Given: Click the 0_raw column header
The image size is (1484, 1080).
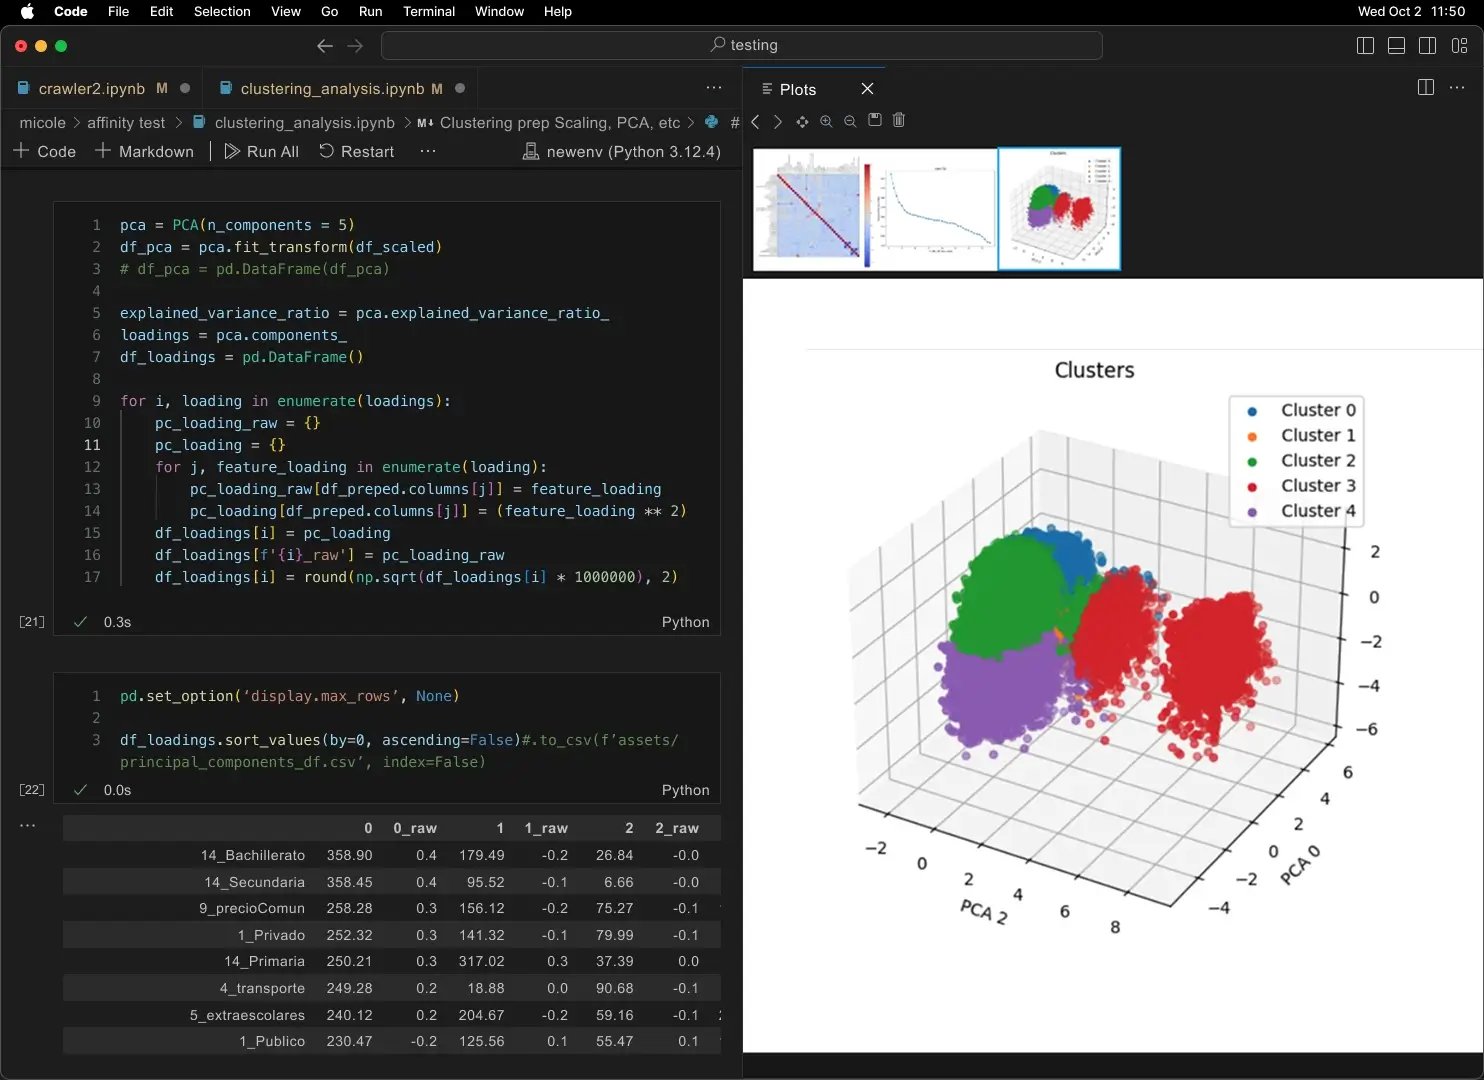Looking at the screenshot, I should tap(415, 828).
